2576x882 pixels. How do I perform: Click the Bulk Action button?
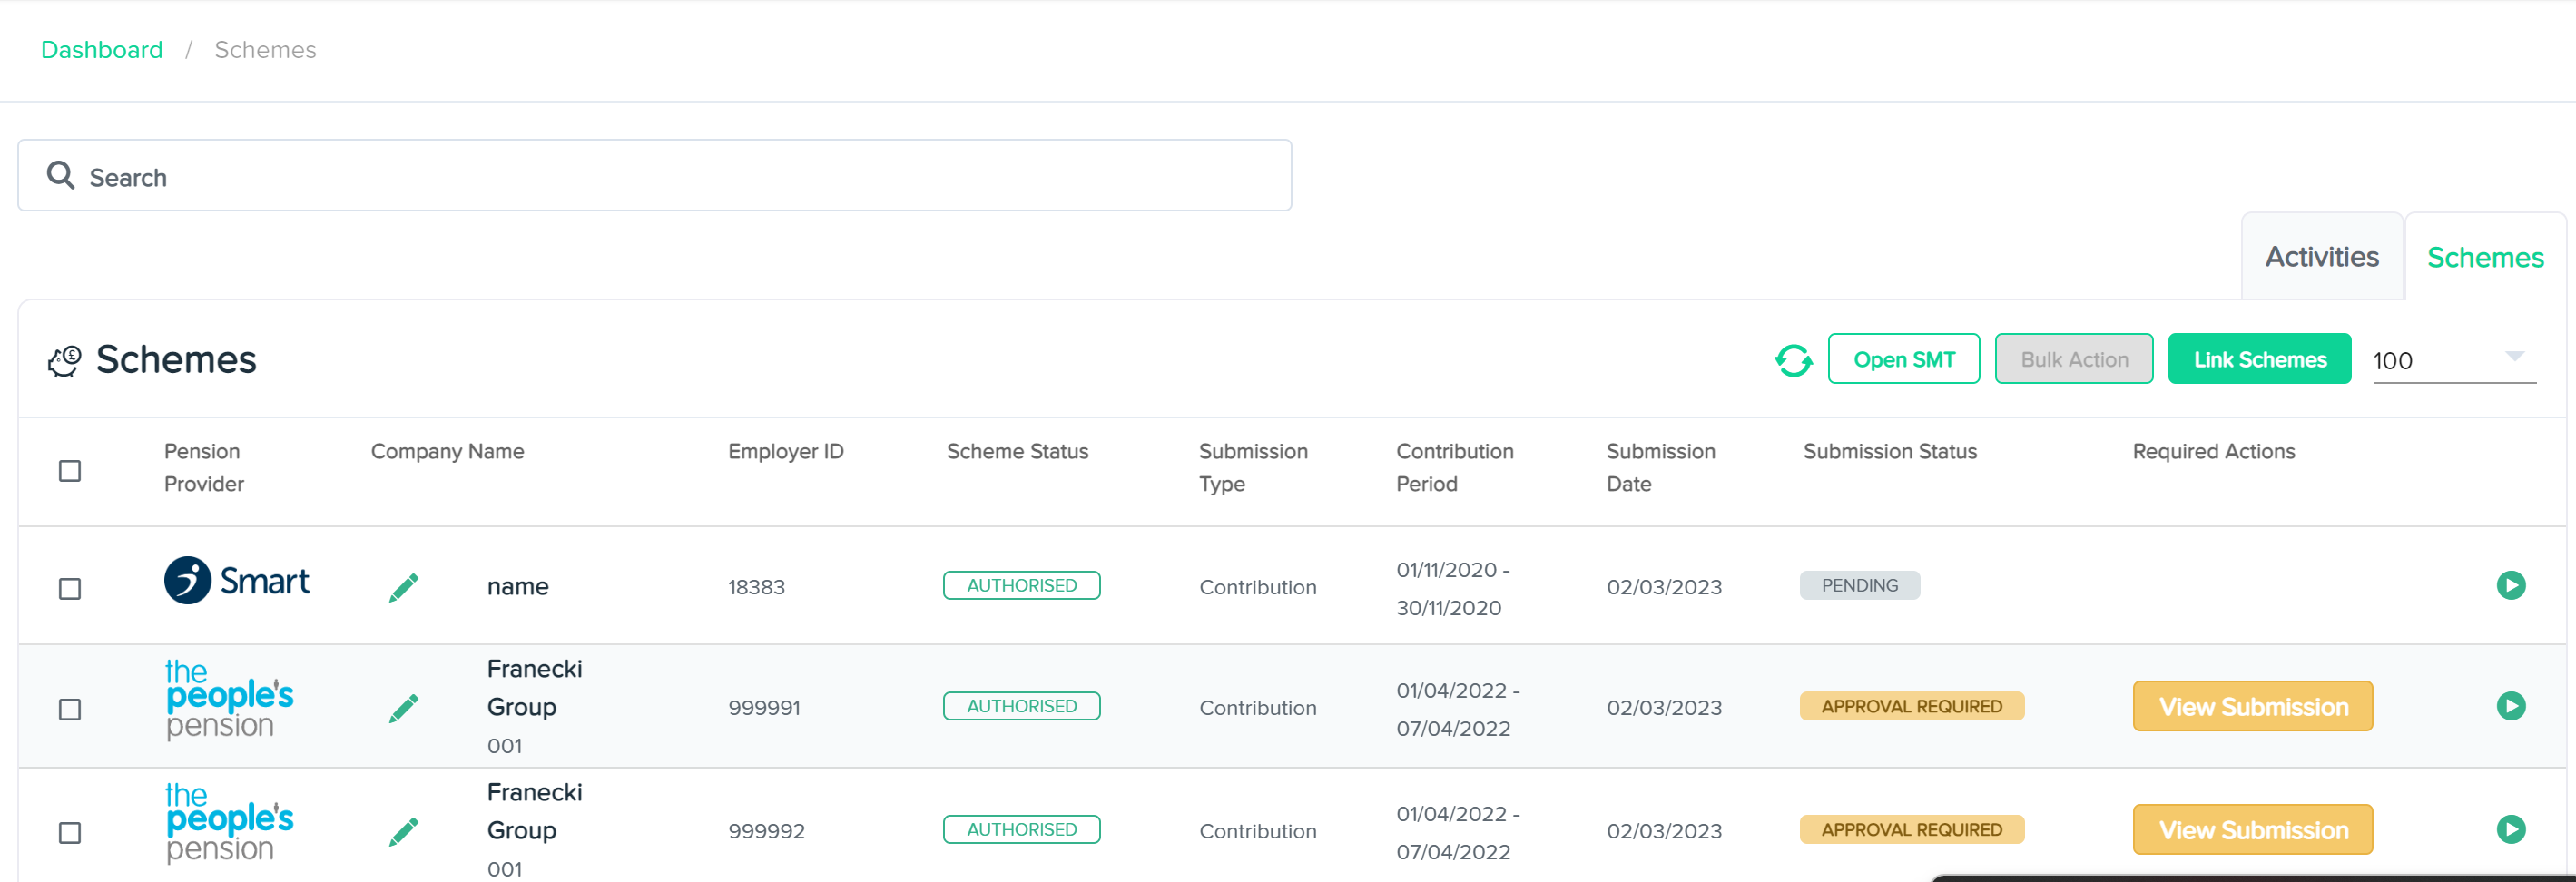point(2074,359)
